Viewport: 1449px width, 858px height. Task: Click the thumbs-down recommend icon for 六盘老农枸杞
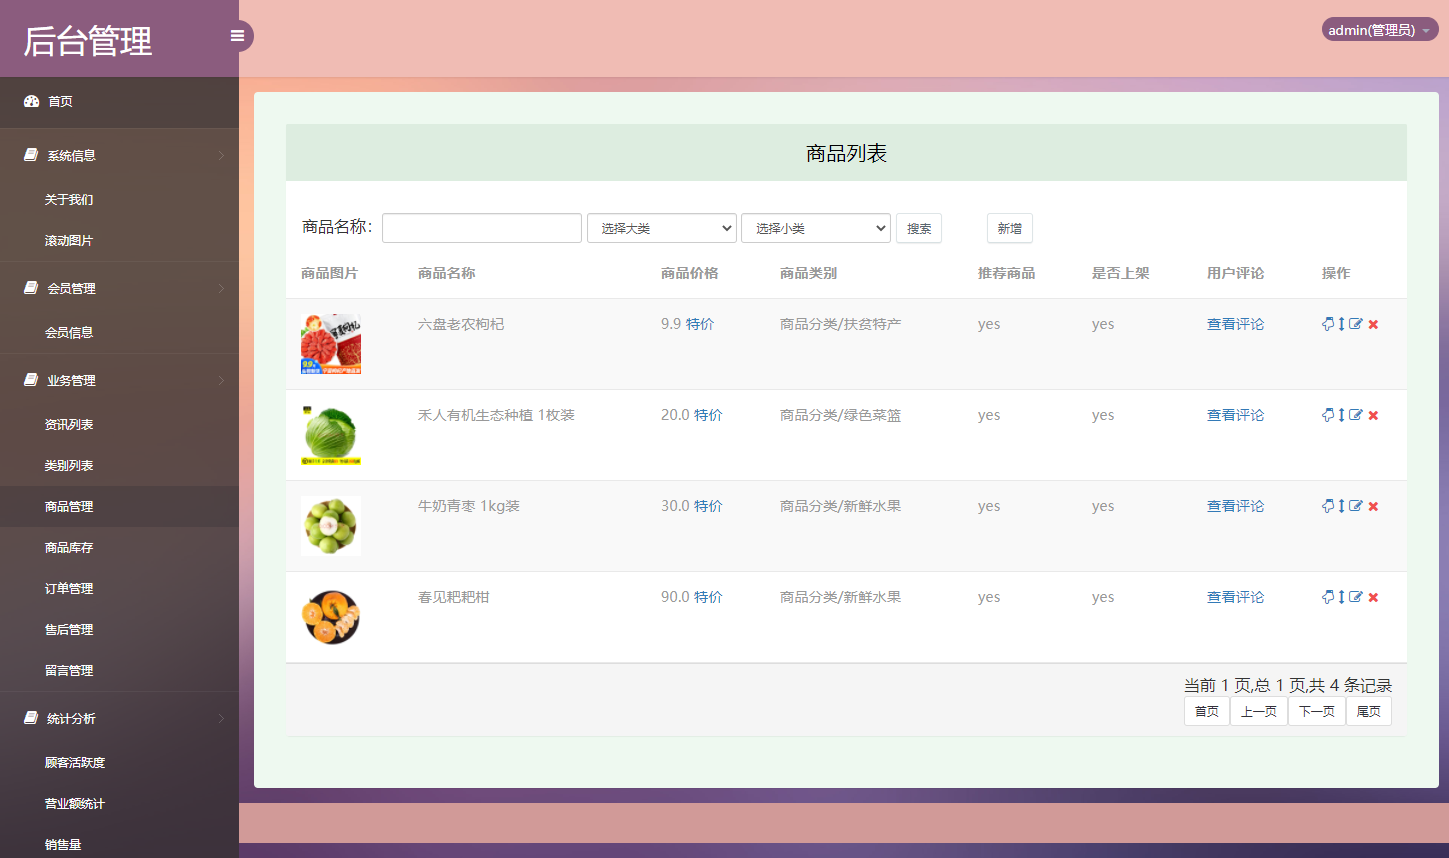coord(1328,324)
